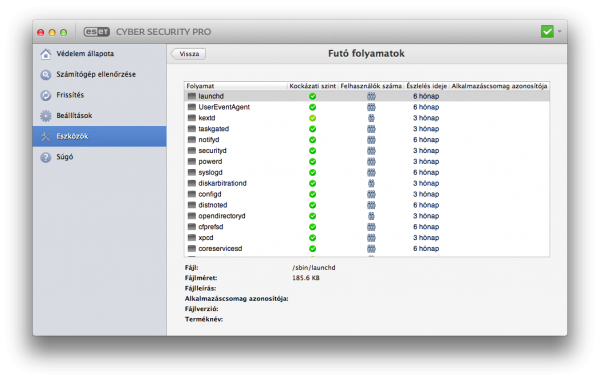
Task: Select the taskgated process name
Action: pyautogui.click(x=214, y=129)
